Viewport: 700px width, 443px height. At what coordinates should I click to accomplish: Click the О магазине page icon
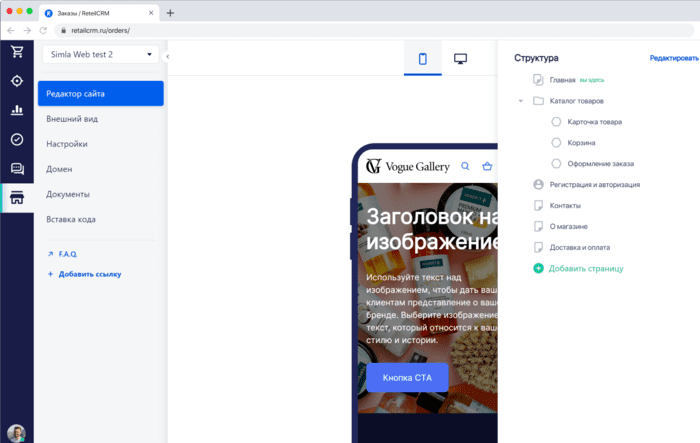tap(538, 226)
